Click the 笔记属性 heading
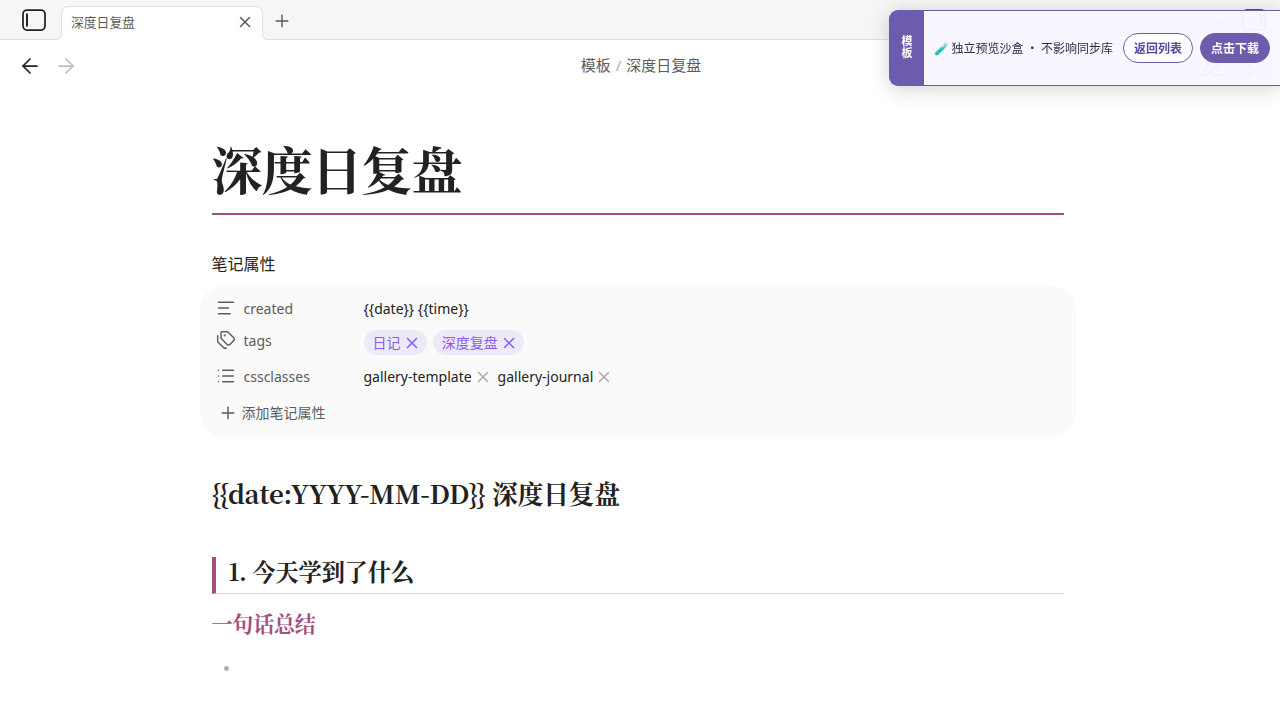This screenshot has width=1280, height=720. point(243,264)
